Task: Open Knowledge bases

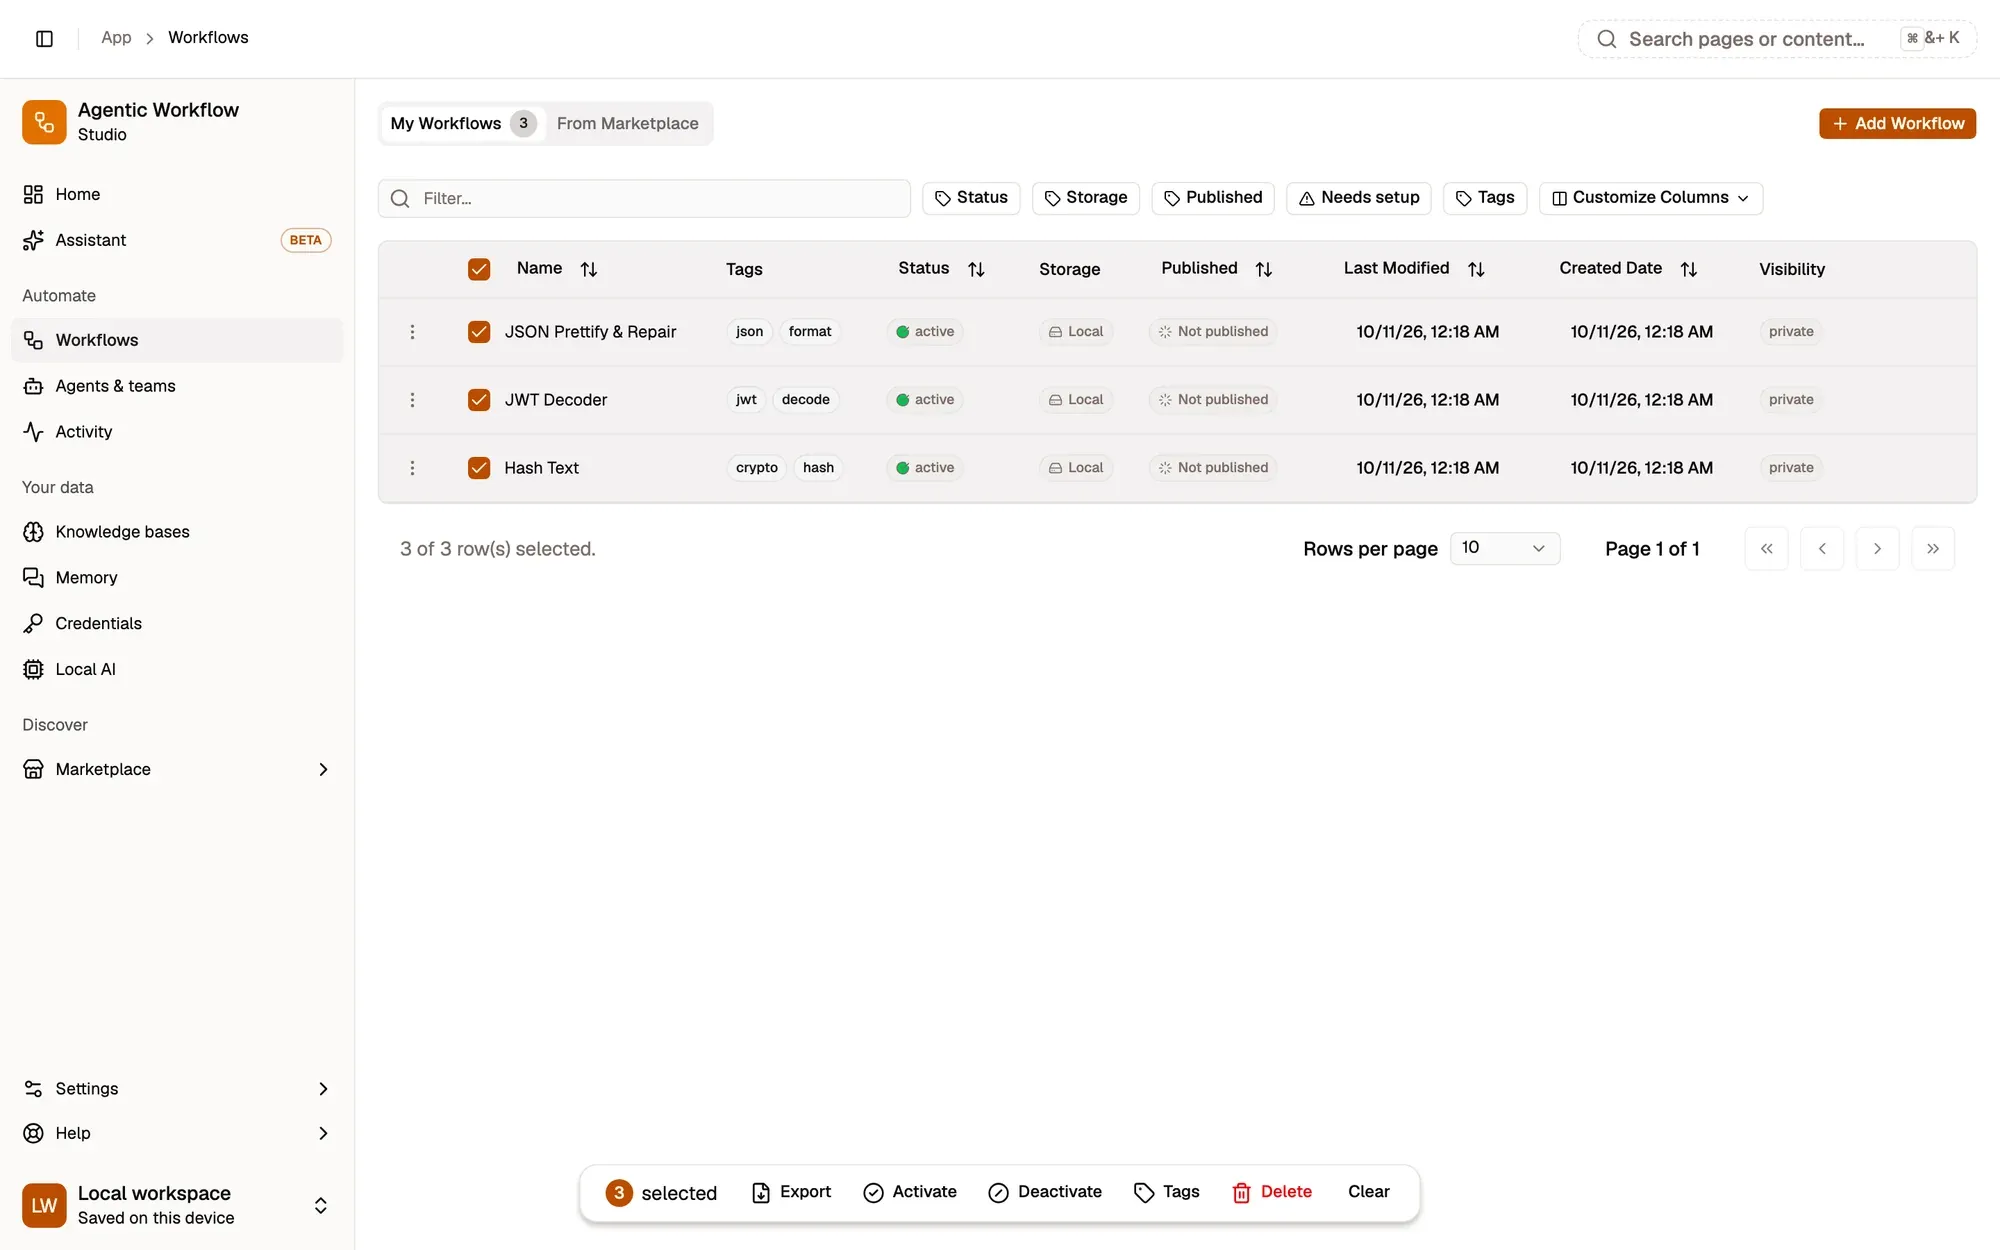Action: [x=177, y=532]
